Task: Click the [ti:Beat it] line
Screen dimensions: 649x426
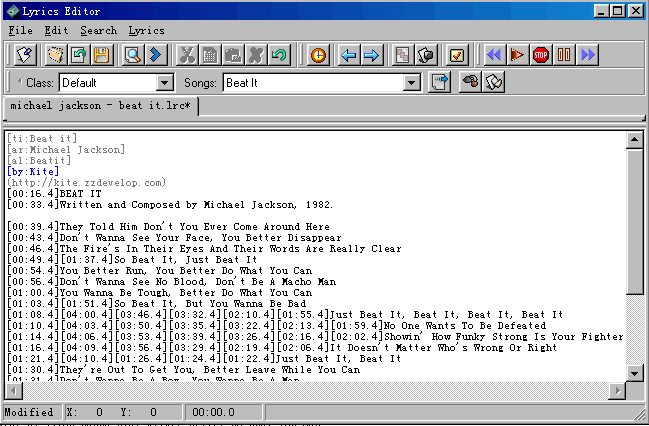Action: 42,139
